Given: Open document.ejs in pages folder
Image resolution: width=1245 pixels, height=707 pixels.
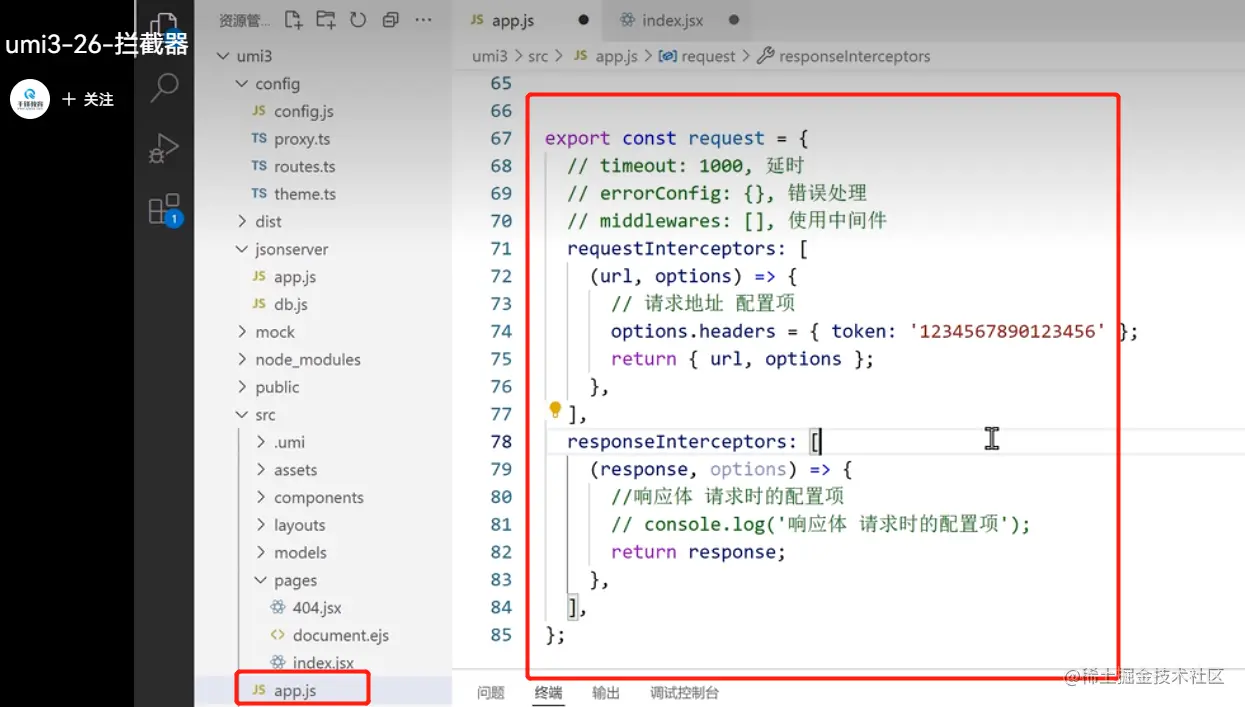Looking at the screenshot, I should click(x=341, y=635).
